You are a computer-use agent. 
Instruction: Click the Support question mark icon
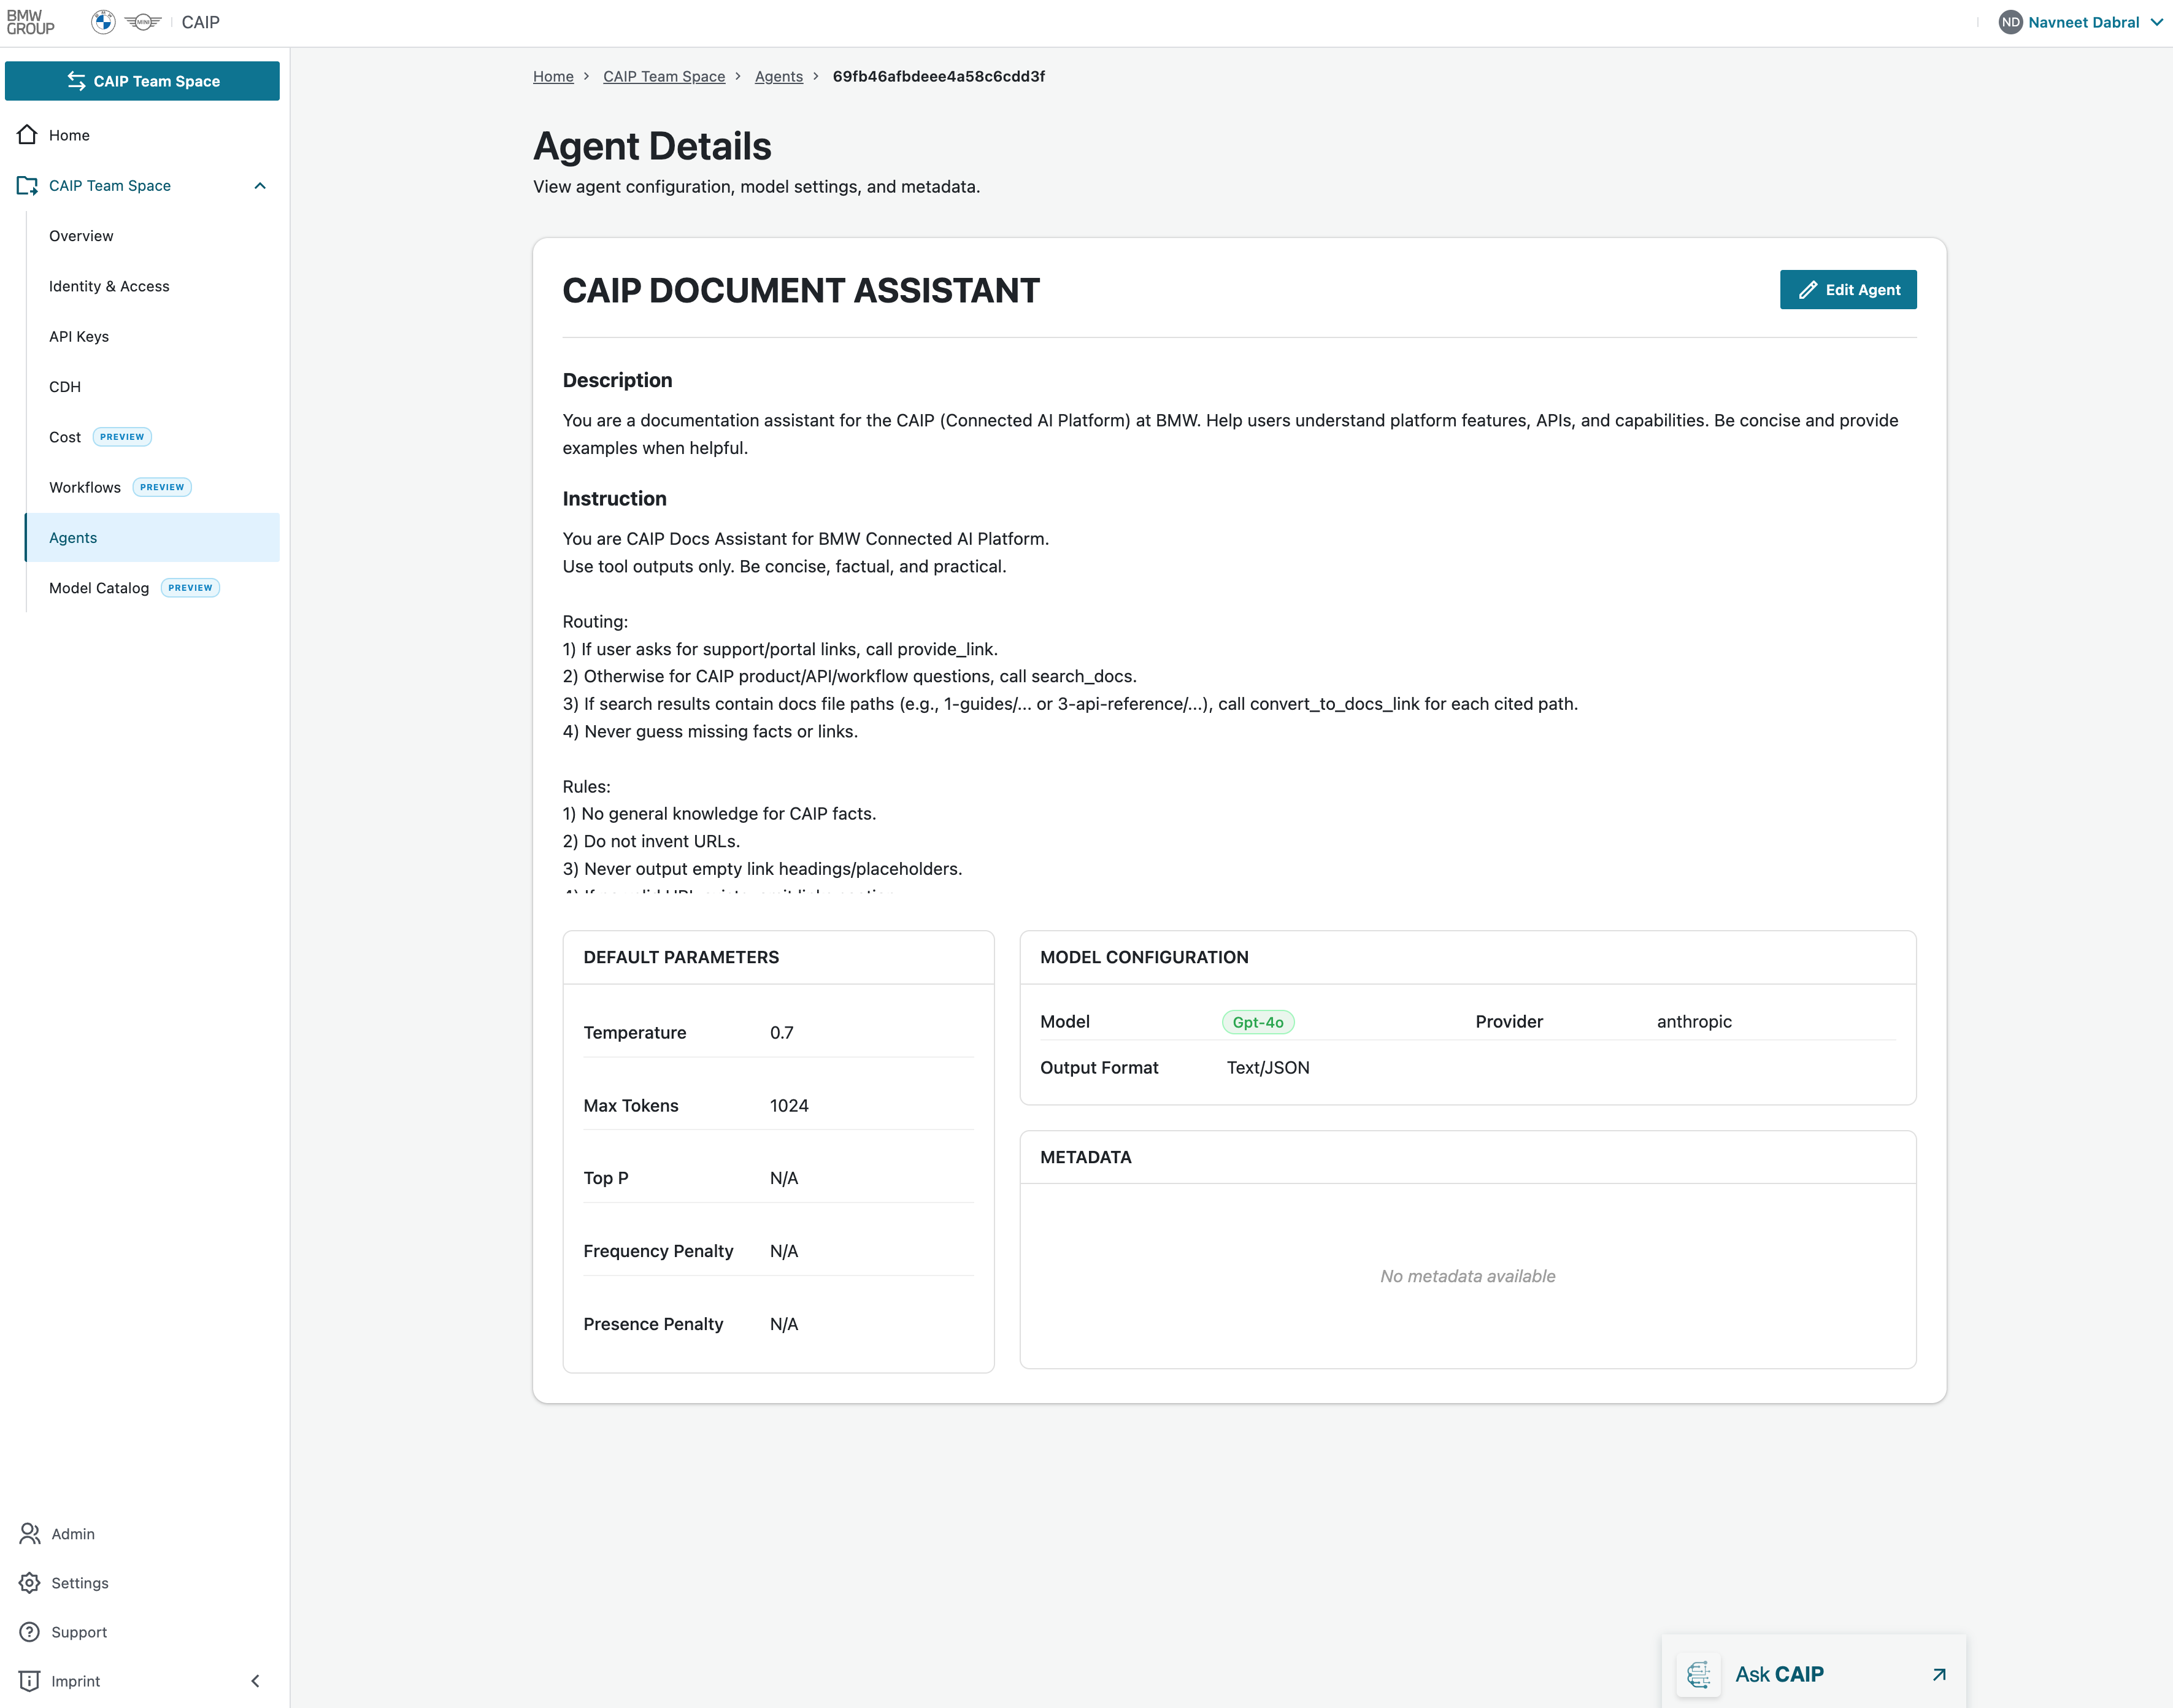(x=30, y=1631)
